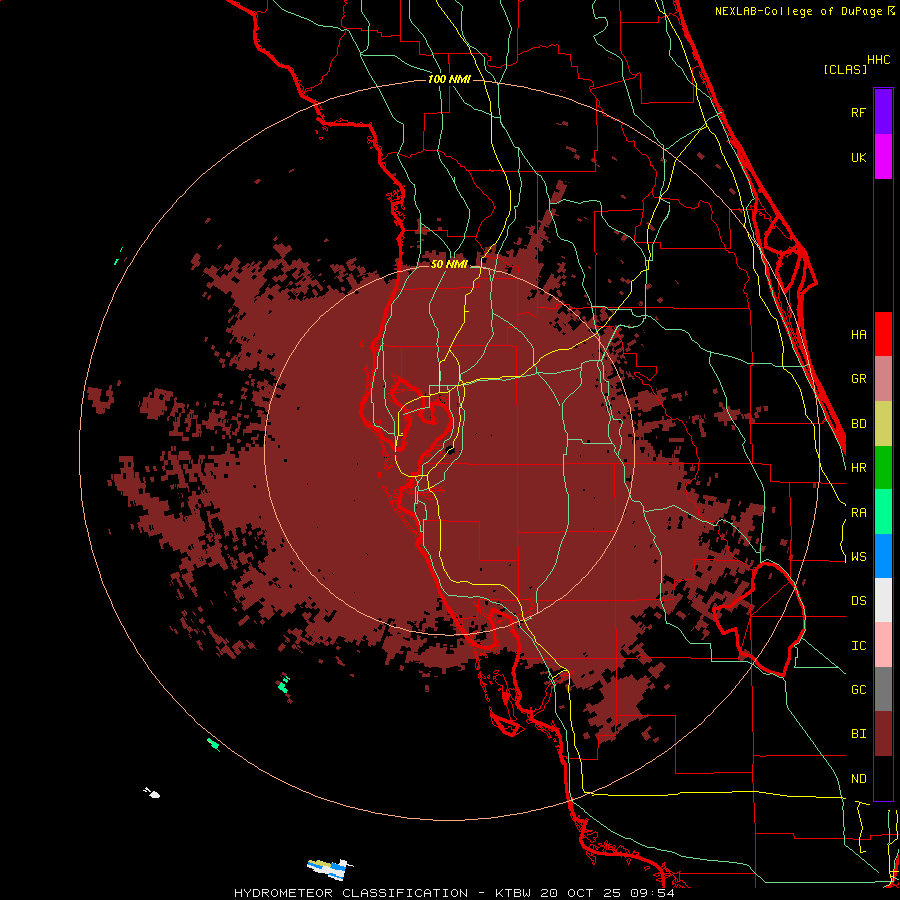Viewport: 900px width, 900px height.
Task: Click the RF purple legend swatch
Action: pyautogui.click(x=883, y=112)
